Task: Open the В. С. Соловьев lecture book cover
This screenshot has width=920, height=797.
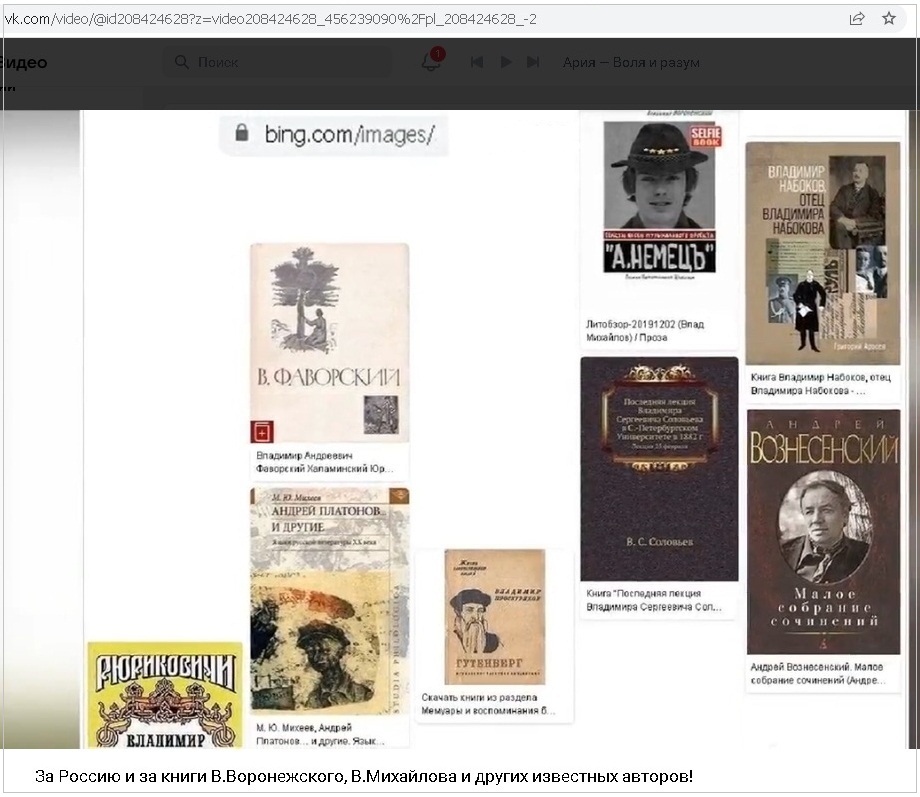Action: pos(659,468)
